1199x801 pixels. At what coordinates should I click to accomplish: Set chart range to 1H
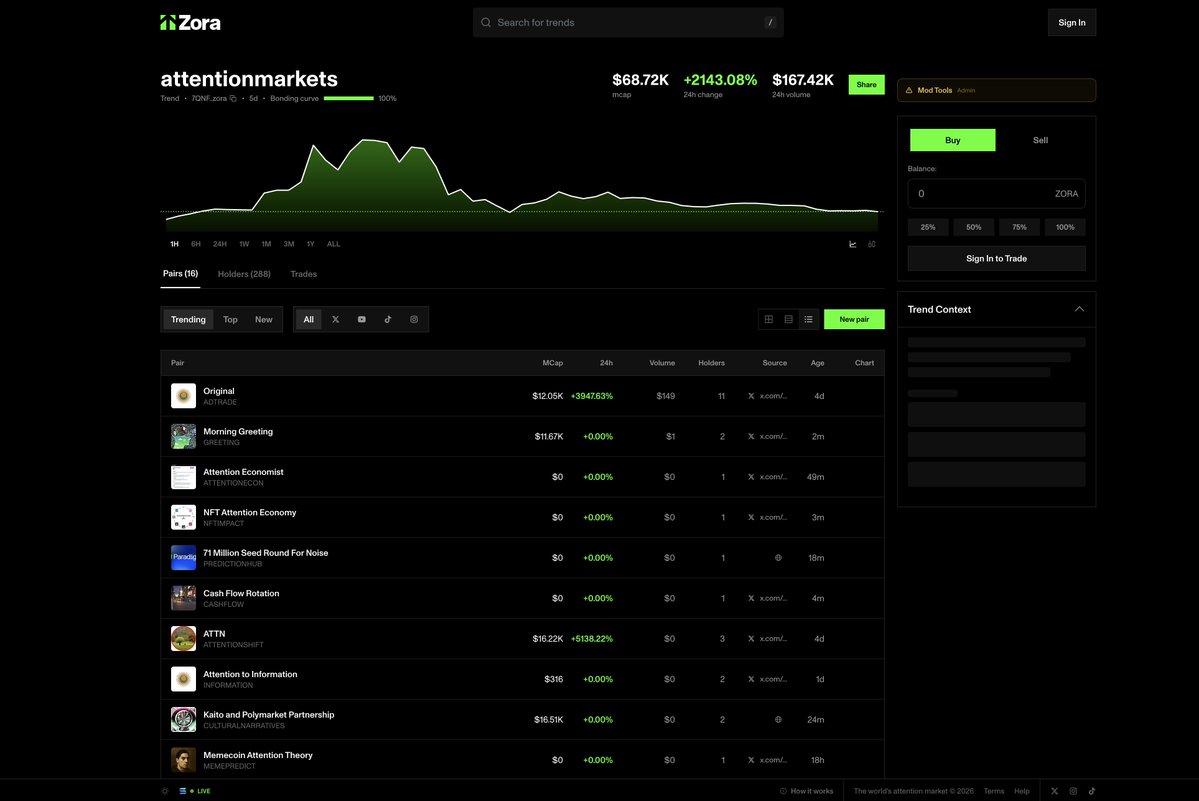[x=174, y=245]
